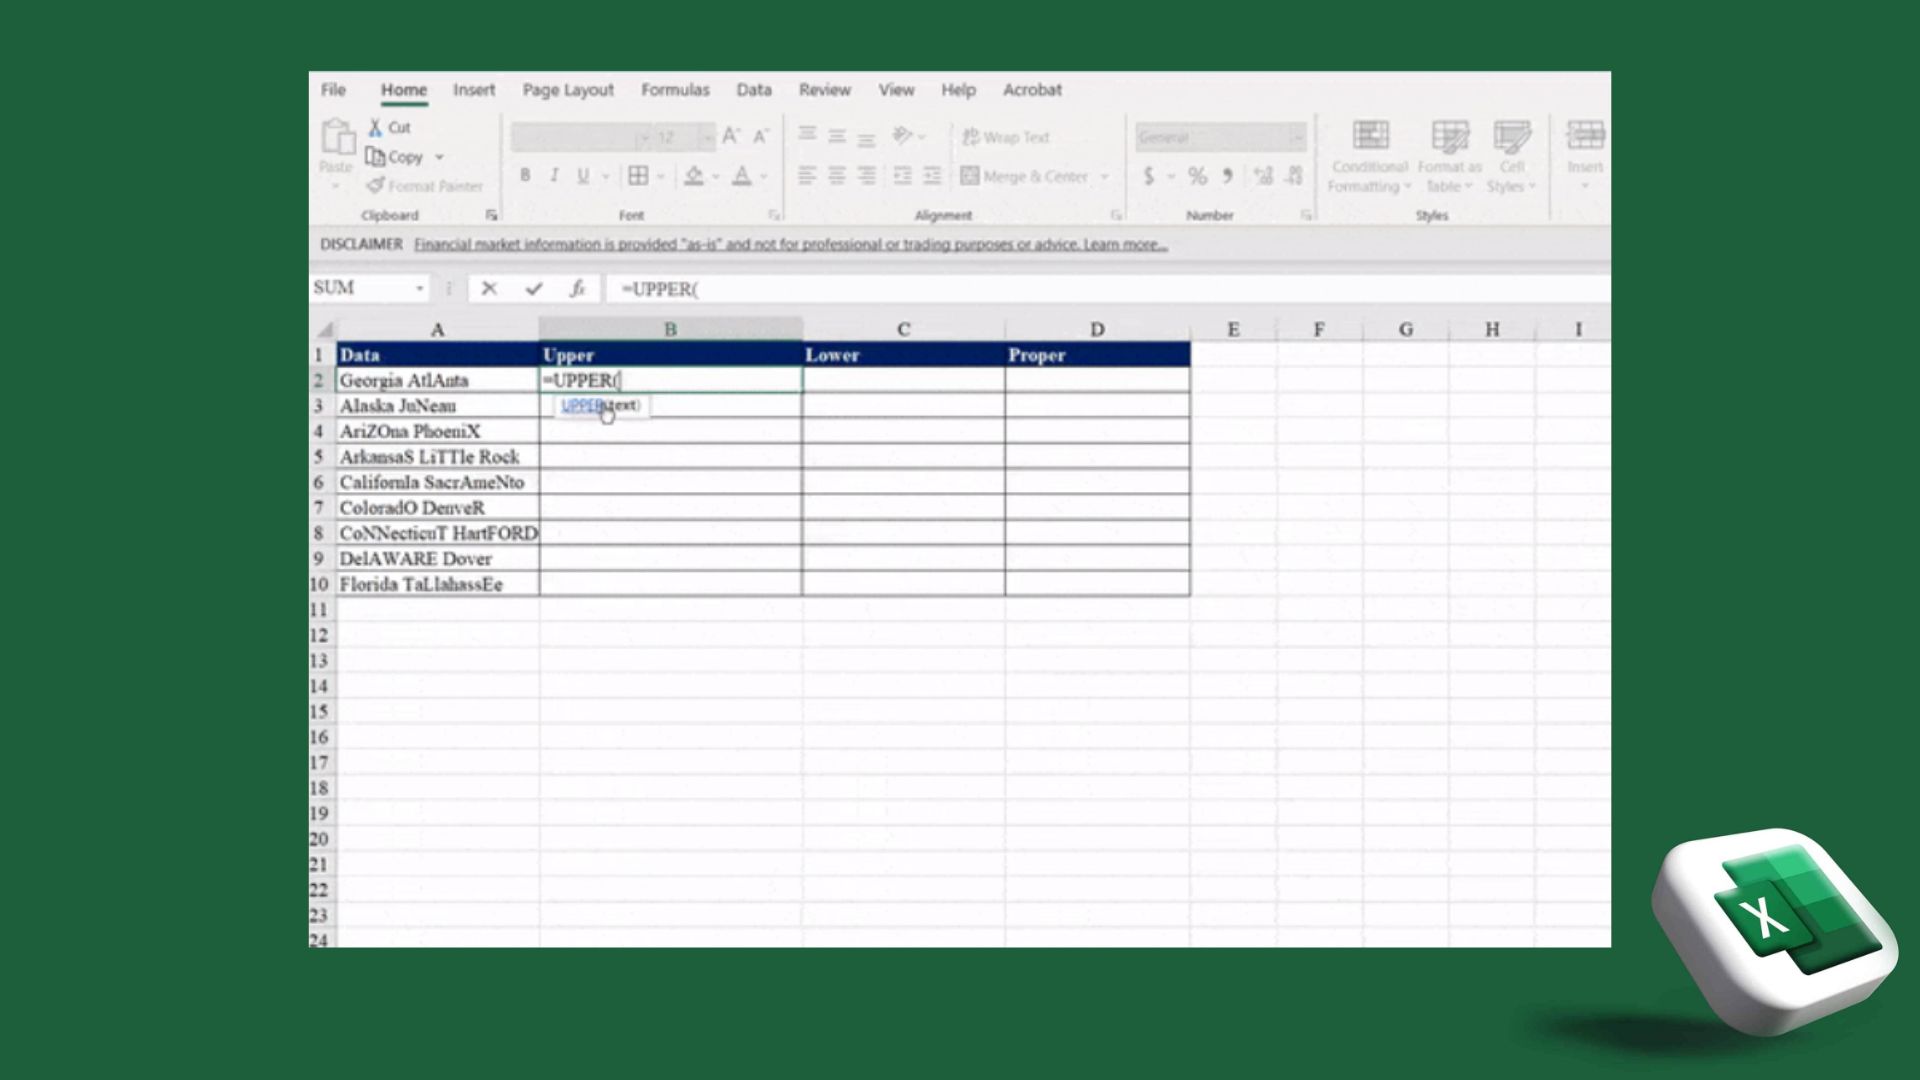Switch to the Acrobat tab
The width and height of the screenshot is (1920, 1080).
[1032, 90]
